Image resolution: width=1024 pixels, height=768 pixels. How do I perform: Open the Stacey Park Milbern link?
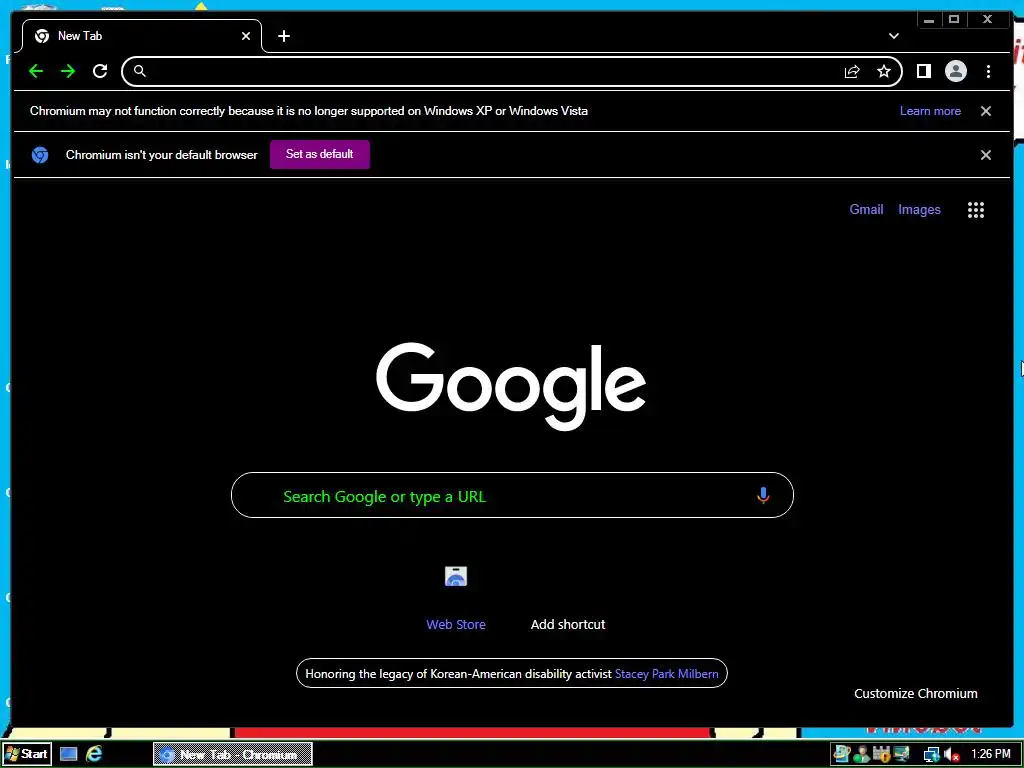coord(666,674)
